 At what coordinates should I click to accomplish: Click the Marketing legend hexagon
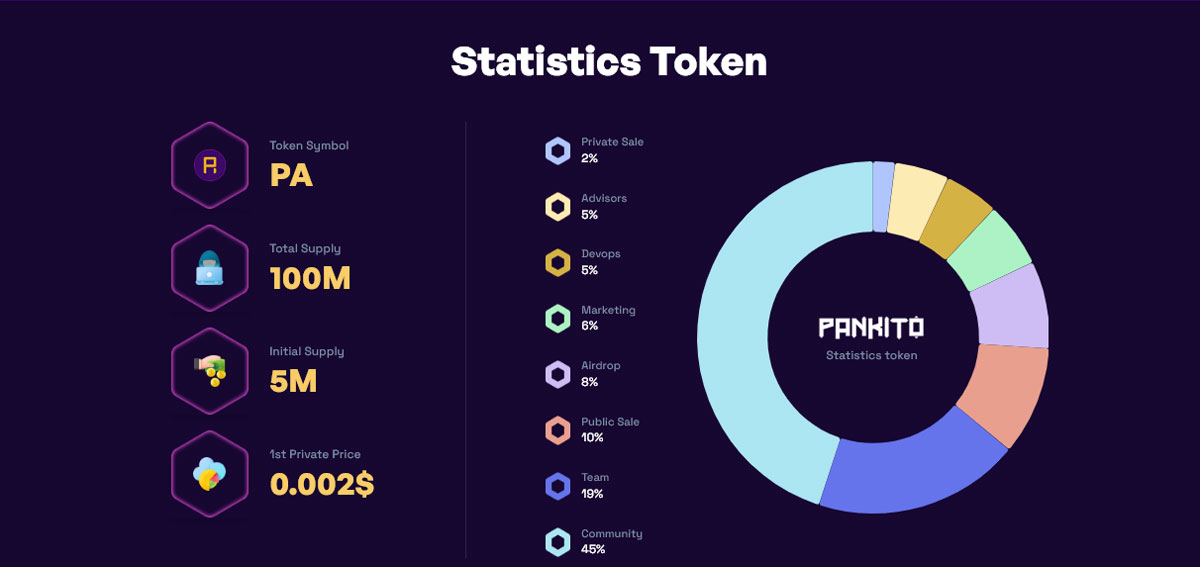click(557, 319)
